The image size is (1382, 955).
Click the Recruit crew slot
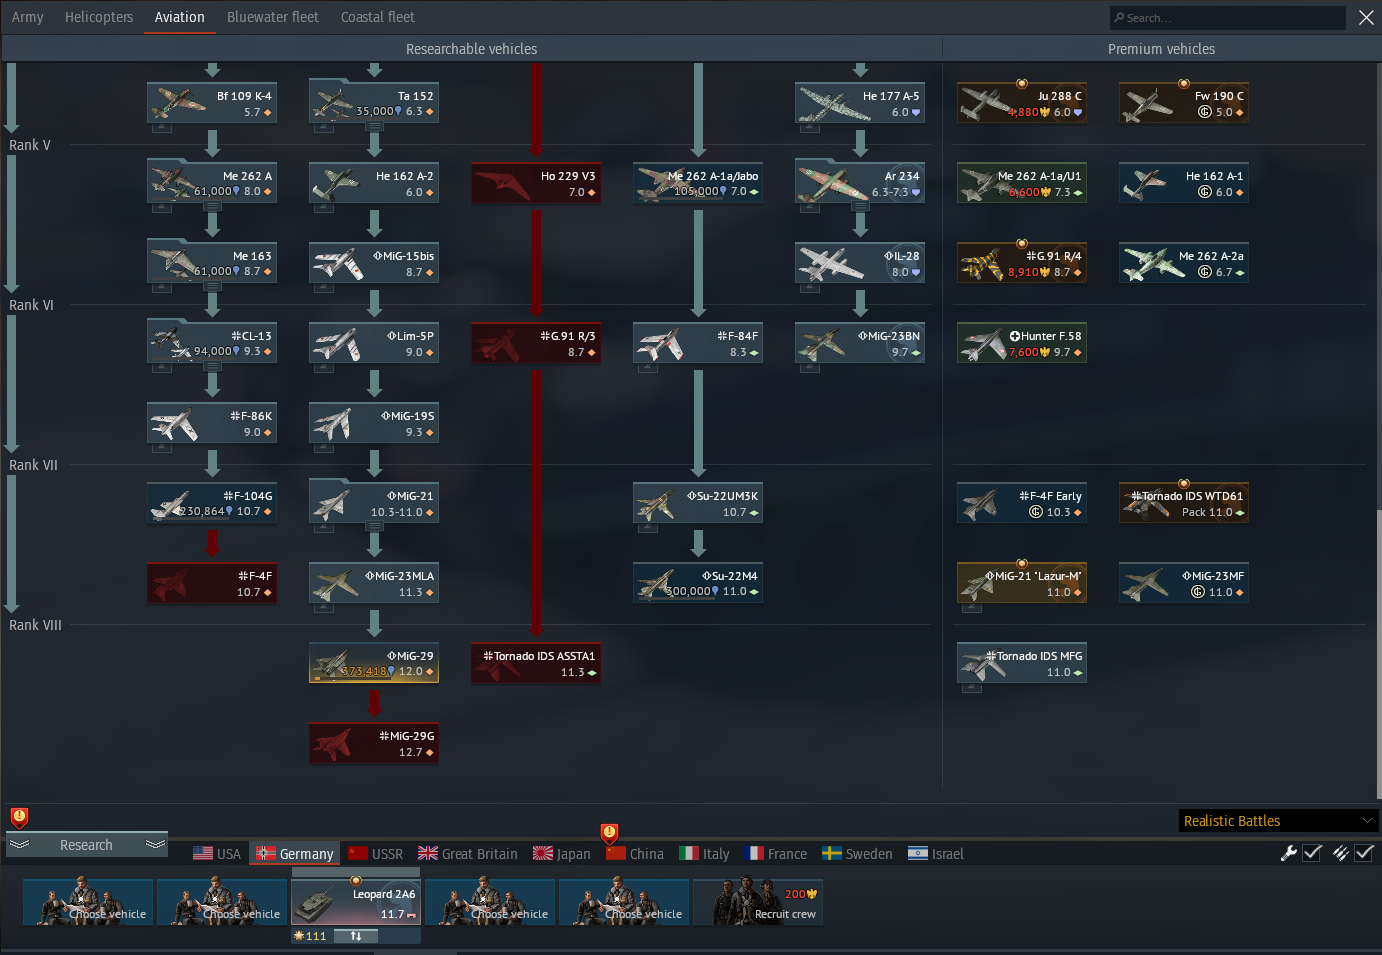[x=758, y=902]
